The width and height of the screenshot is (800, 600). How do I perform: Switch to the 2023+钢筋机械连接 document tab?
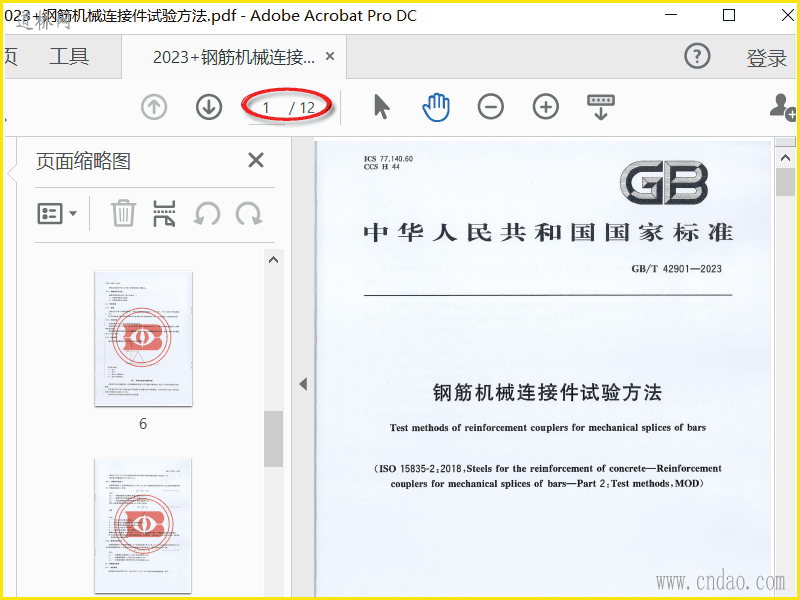[234, 57]
